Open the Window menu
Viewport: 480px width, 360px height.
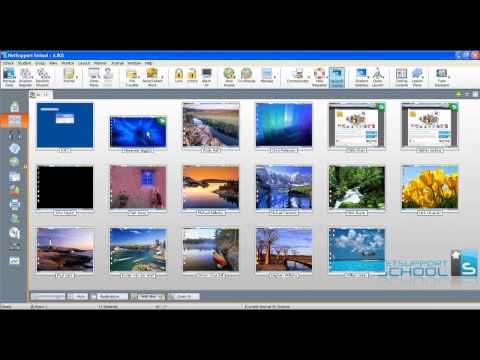click(x=134, y=63)
